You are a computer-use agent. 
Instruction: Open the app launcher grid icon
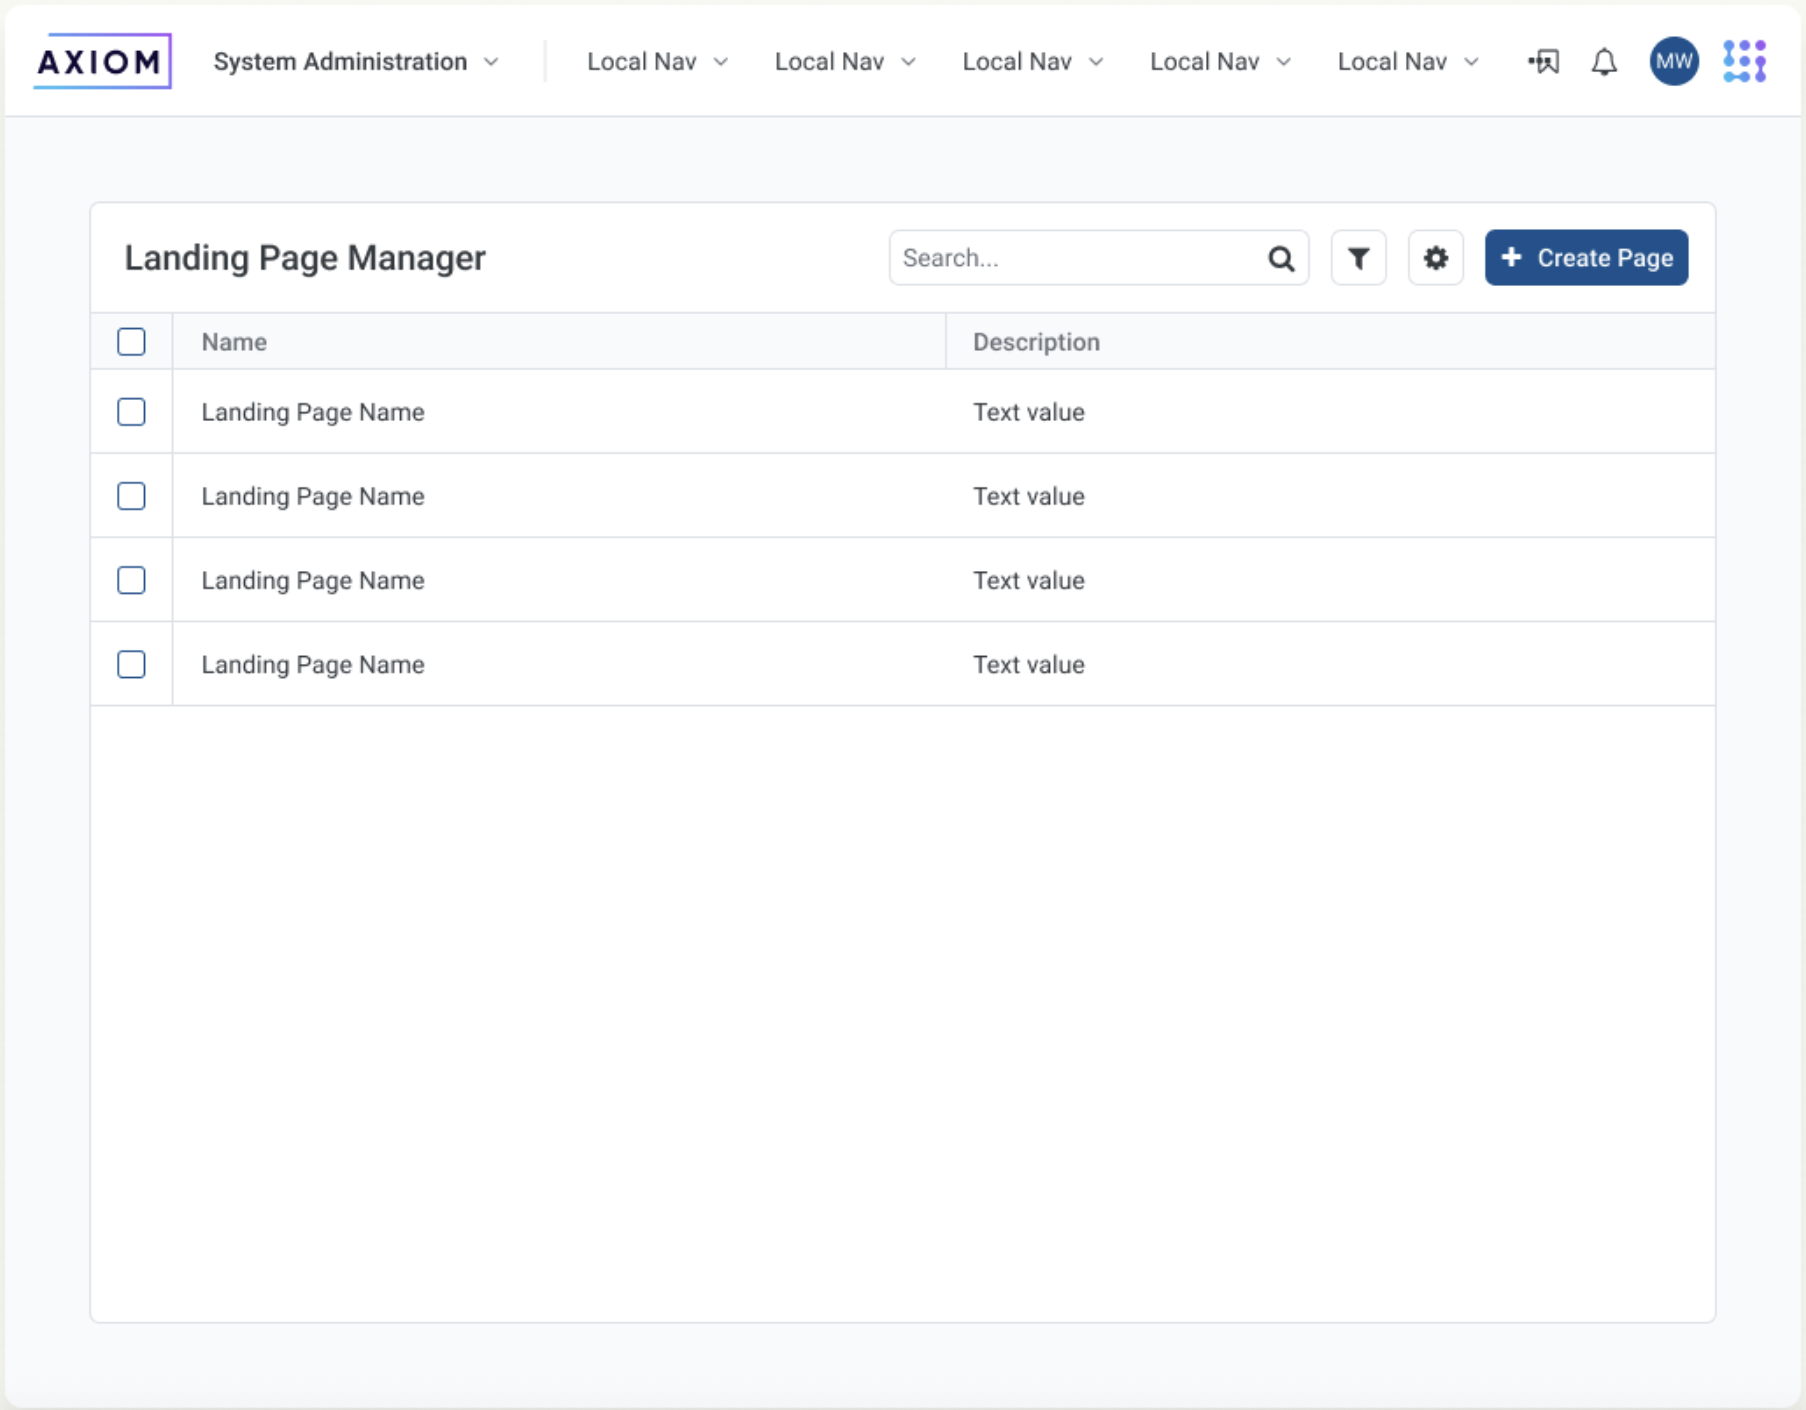[1744, 61]
